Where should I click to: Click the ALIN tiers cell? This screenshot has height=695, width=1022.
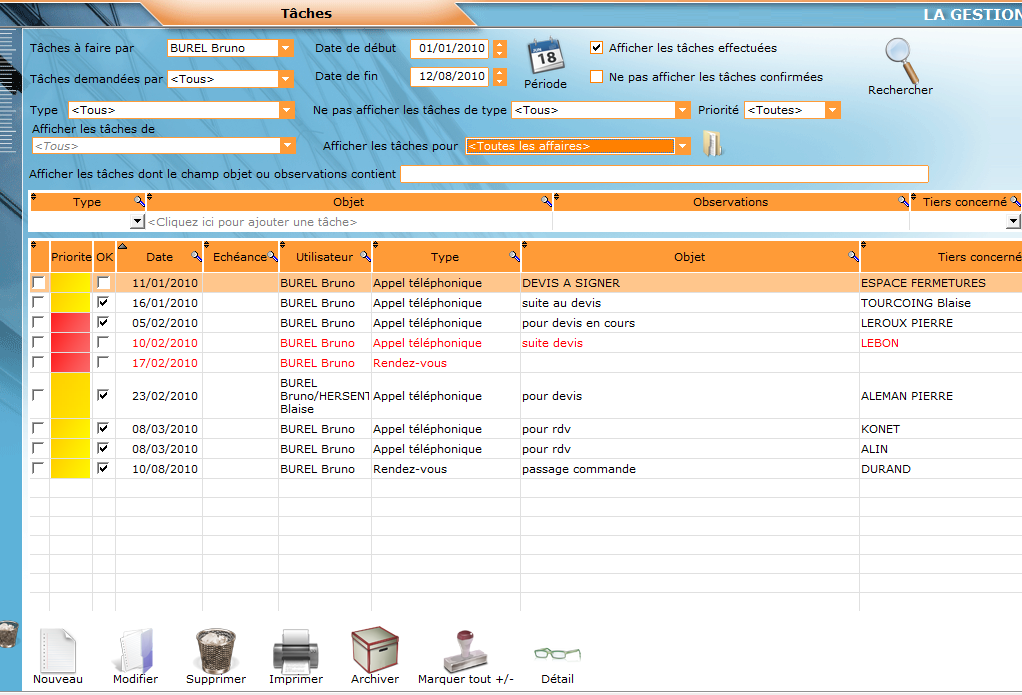[941, 449]
